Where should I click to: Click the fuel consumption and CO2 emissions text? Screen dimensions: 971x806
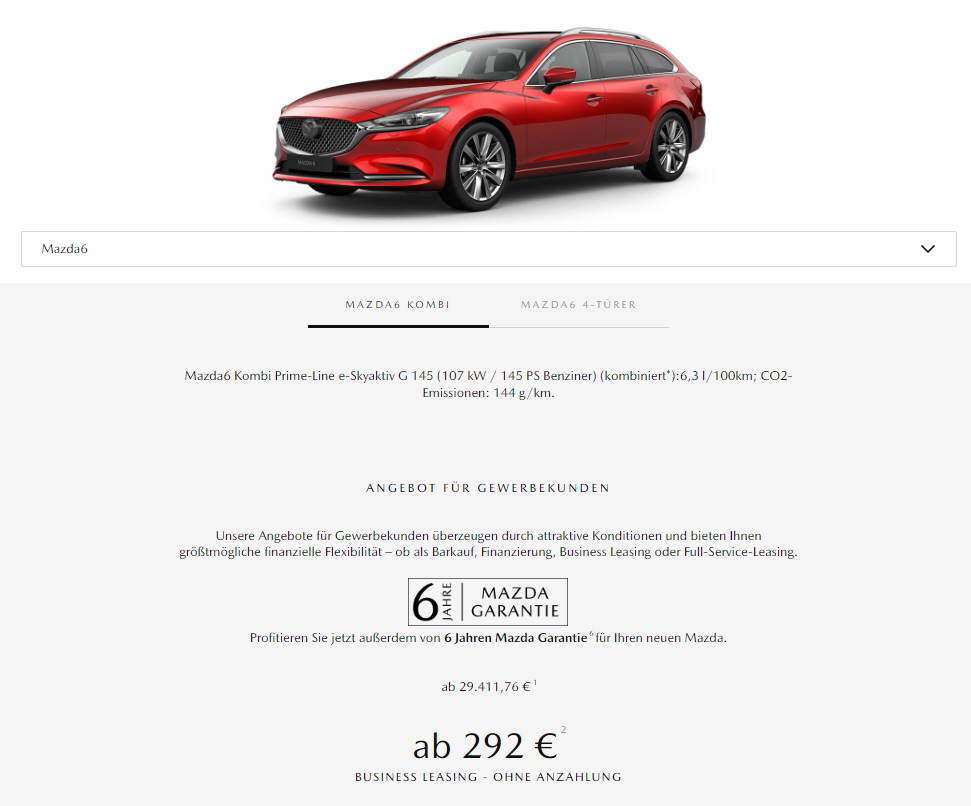tap(488, 384)
